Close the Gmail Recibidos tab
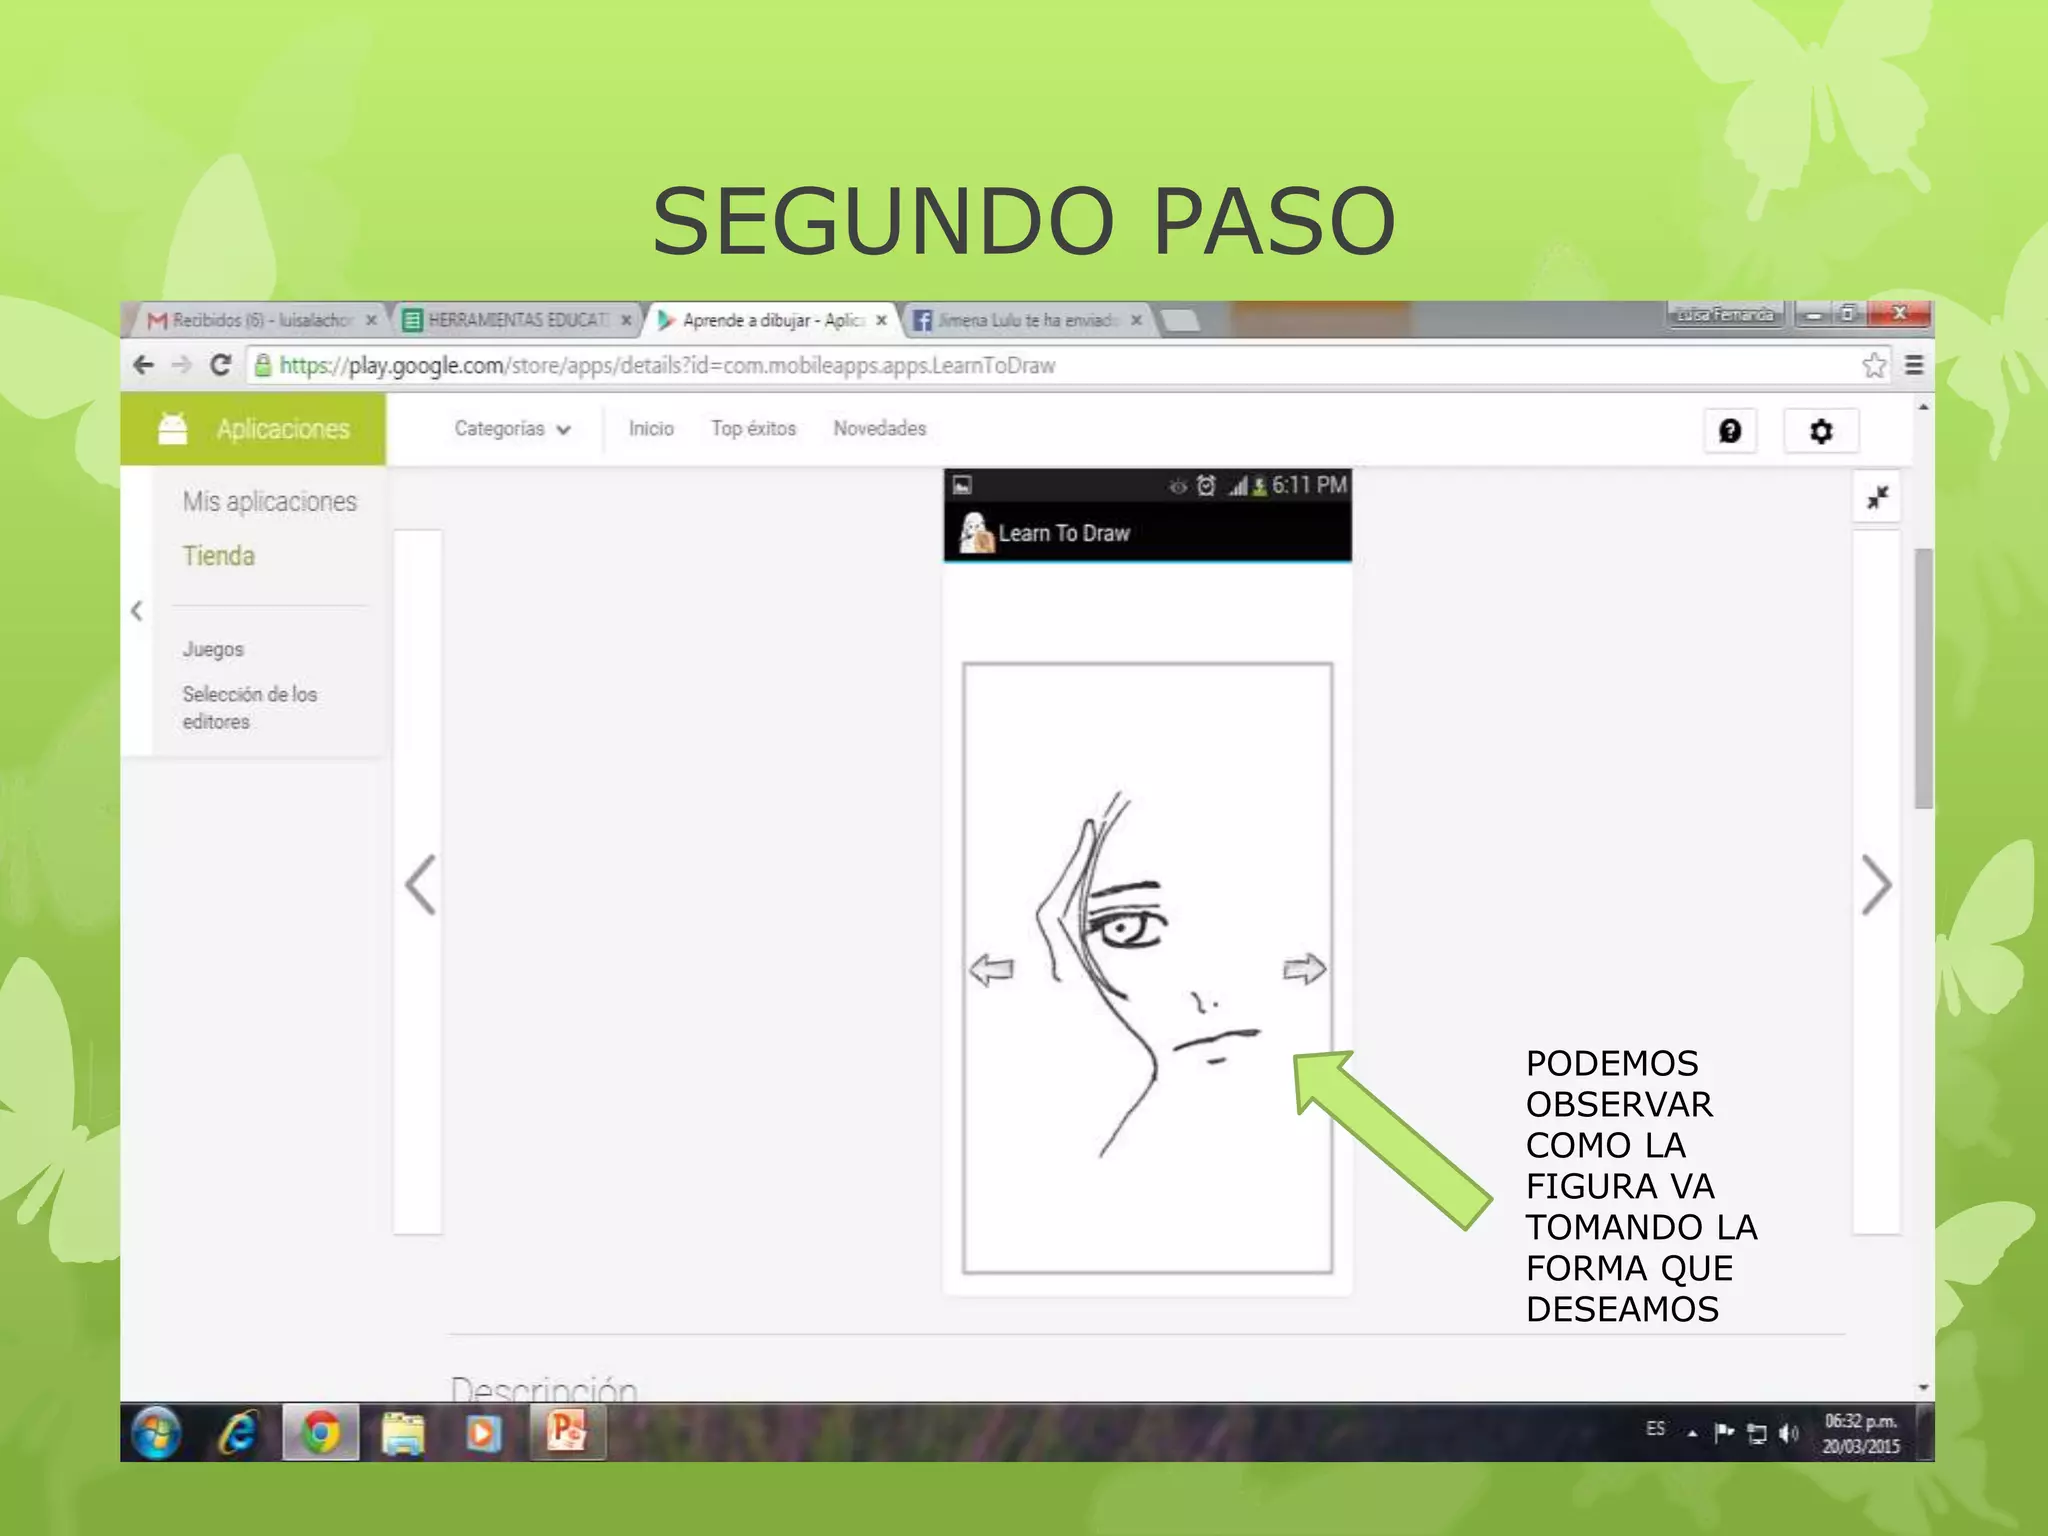 click(371, 320)
